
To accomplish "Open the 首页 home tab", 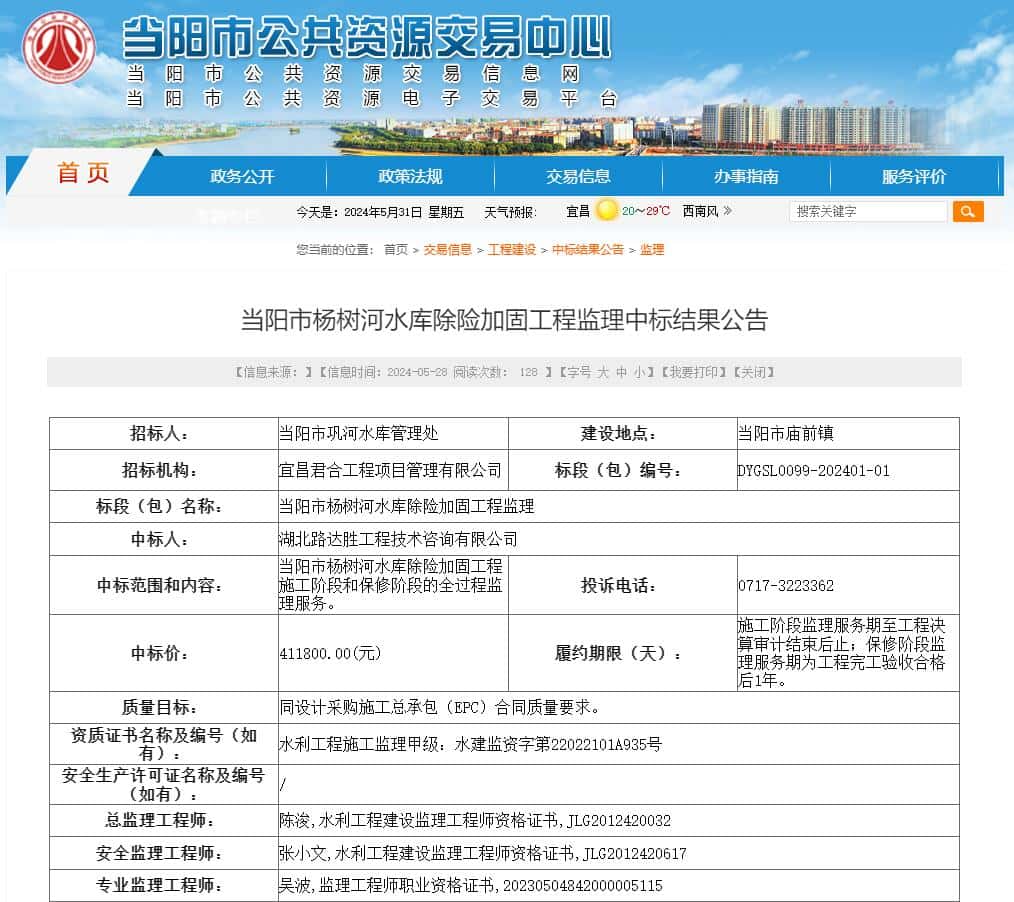I will (x=83, y=175).
